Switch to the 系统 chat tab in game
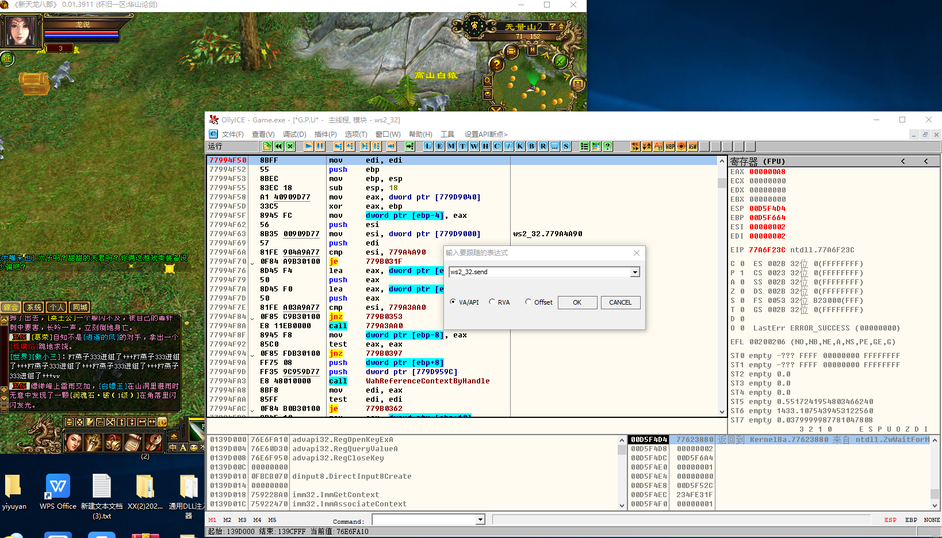This screenshot has height=538, width=942. pyautogui.click(x=34, y=307)
